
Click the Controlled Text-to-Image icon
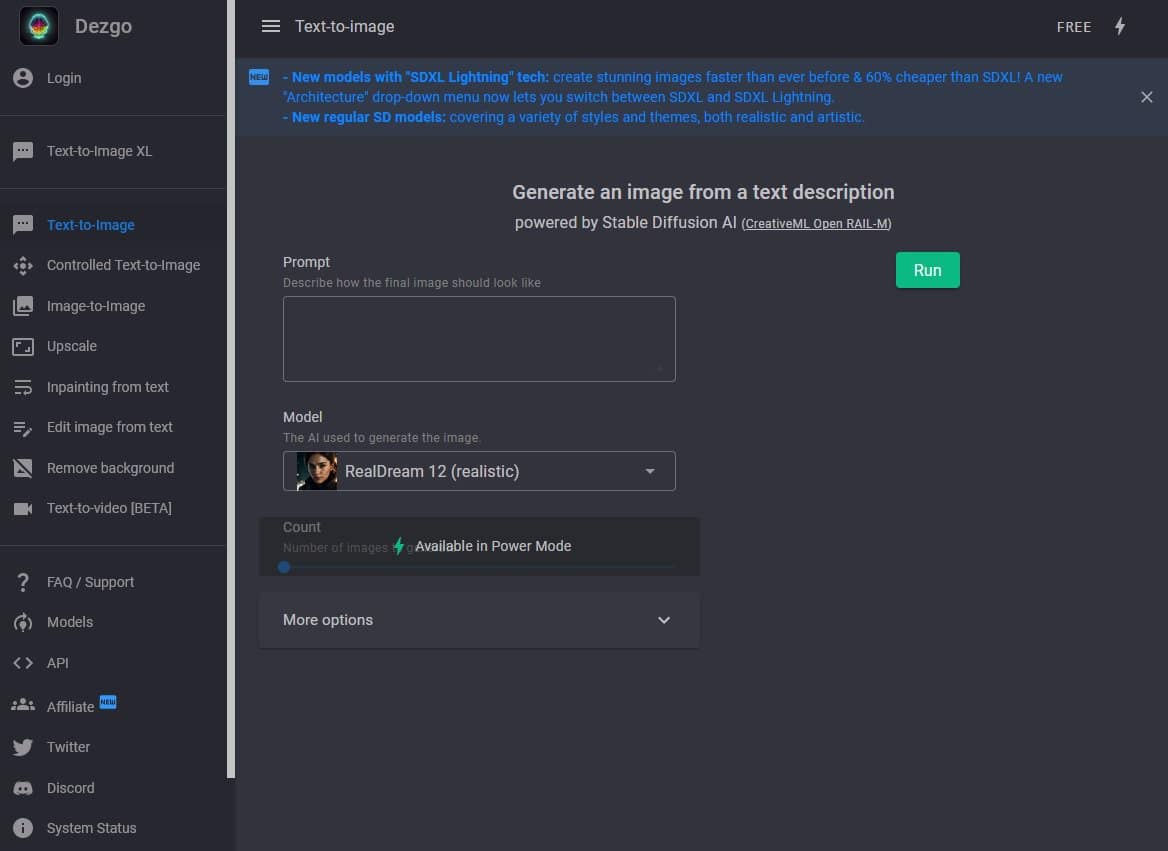23,265
